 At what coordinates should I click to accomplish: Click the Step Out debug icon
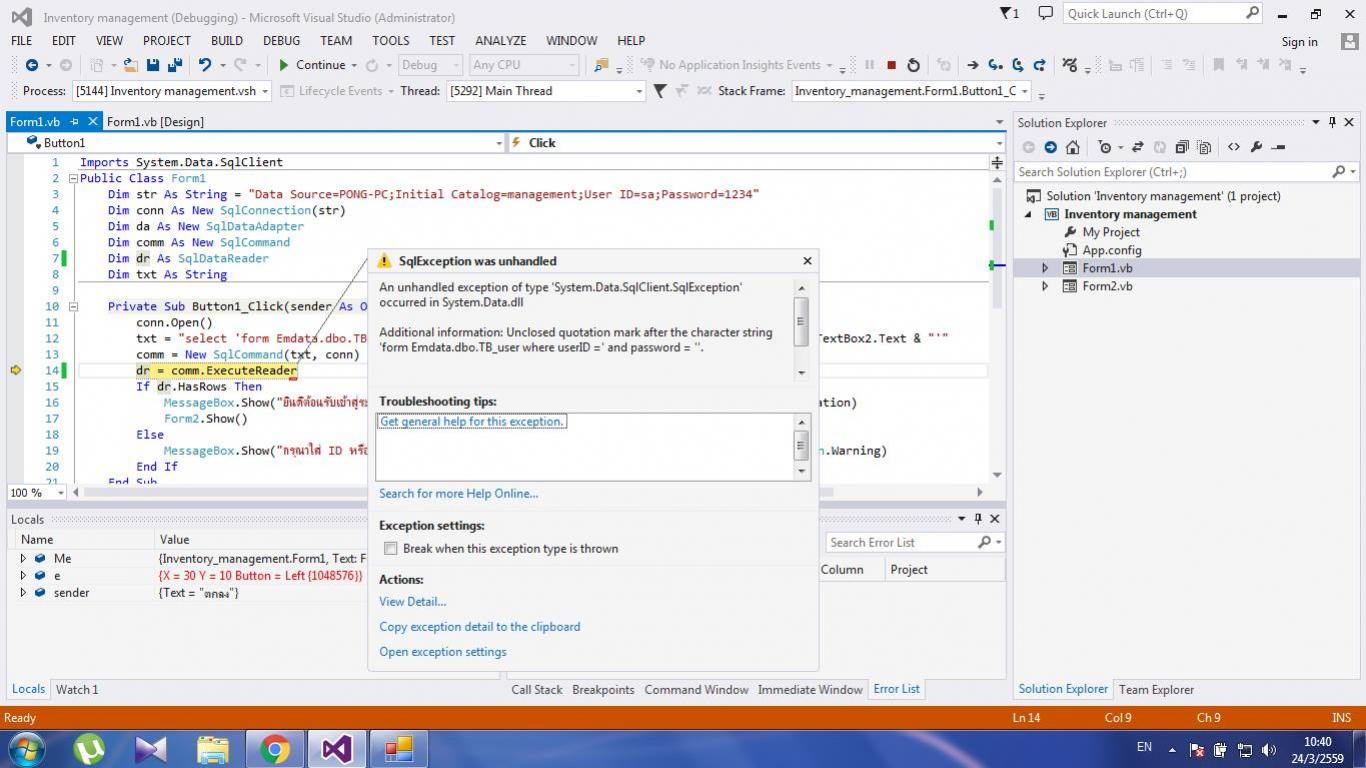pos(1039,65)
